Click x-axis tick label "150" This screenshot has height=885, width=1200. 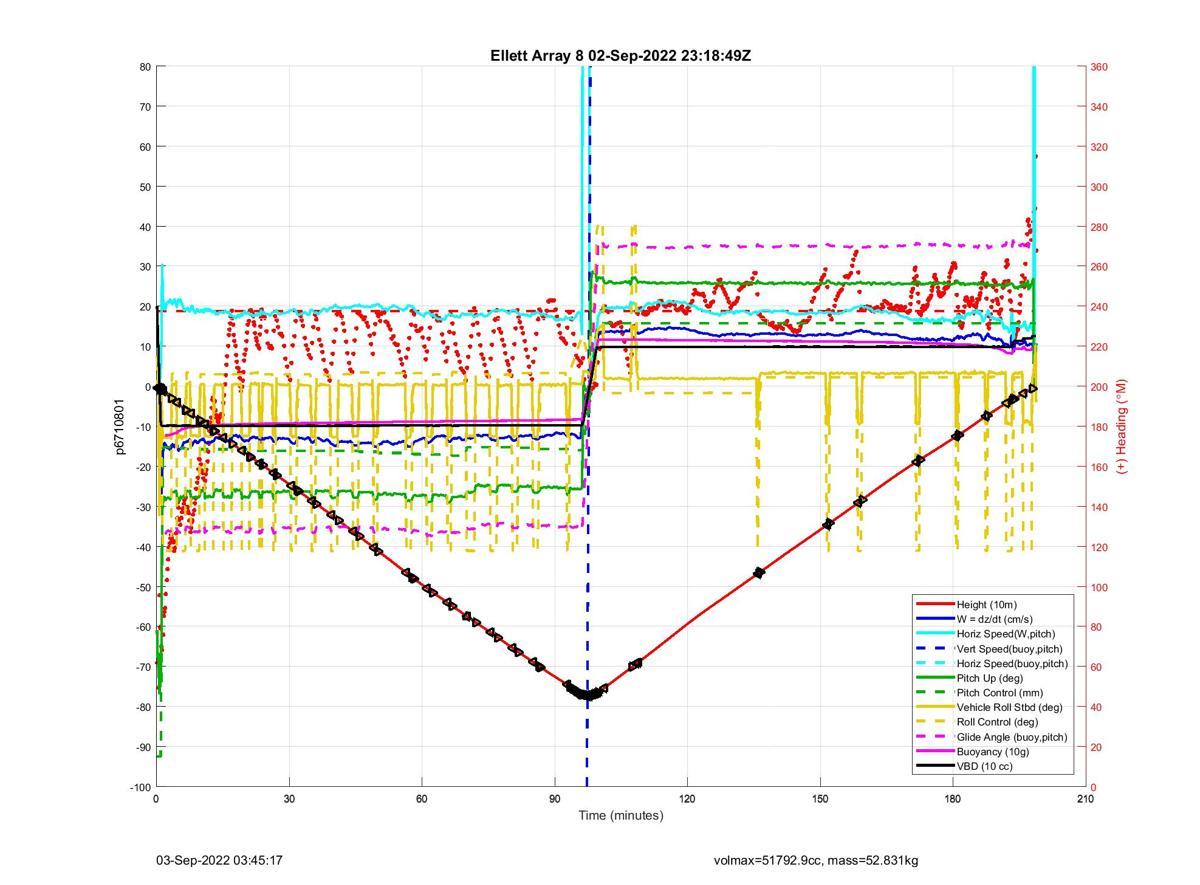coord(820,798)
